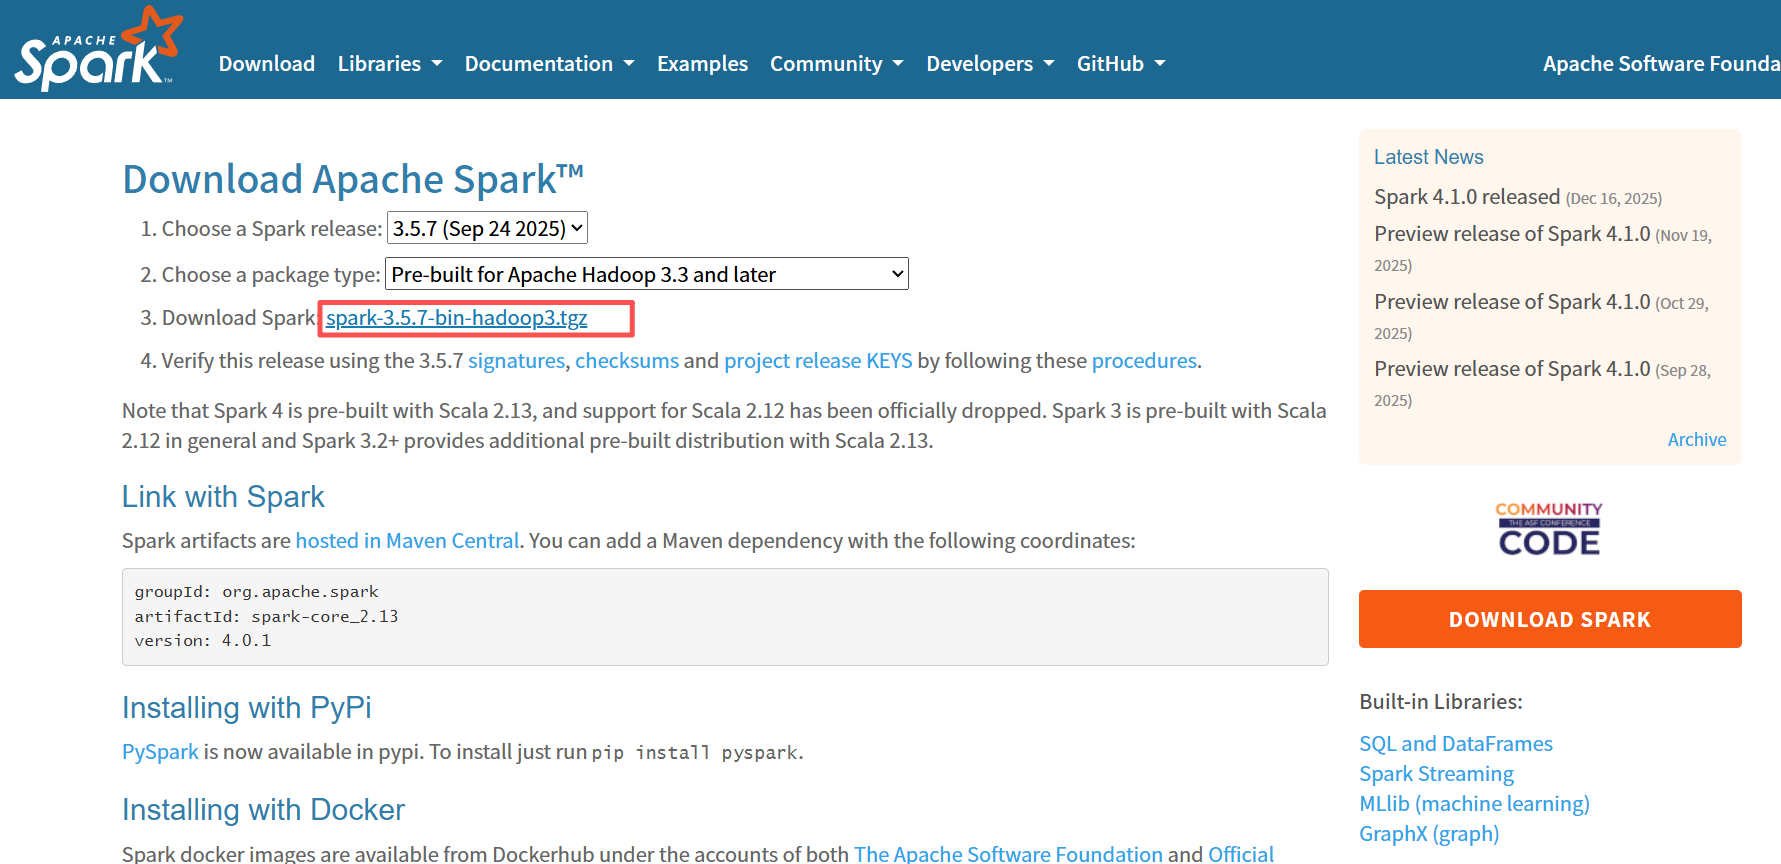Open Preview release of Spark 4.1.0 Oct 29
1781x864 pixels.
(1512, 302)
